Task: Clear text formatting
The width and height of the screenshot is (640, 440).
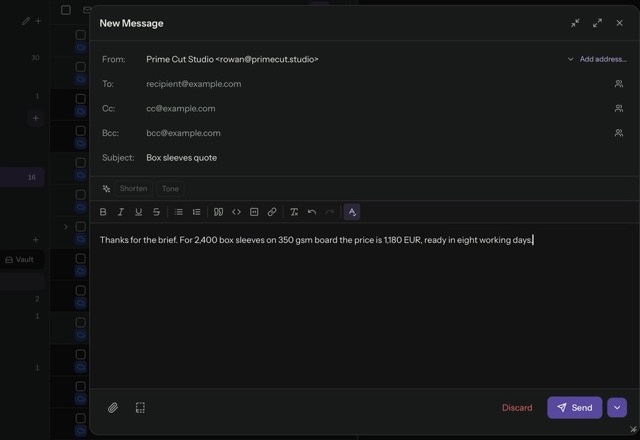Action: [294, 212]
